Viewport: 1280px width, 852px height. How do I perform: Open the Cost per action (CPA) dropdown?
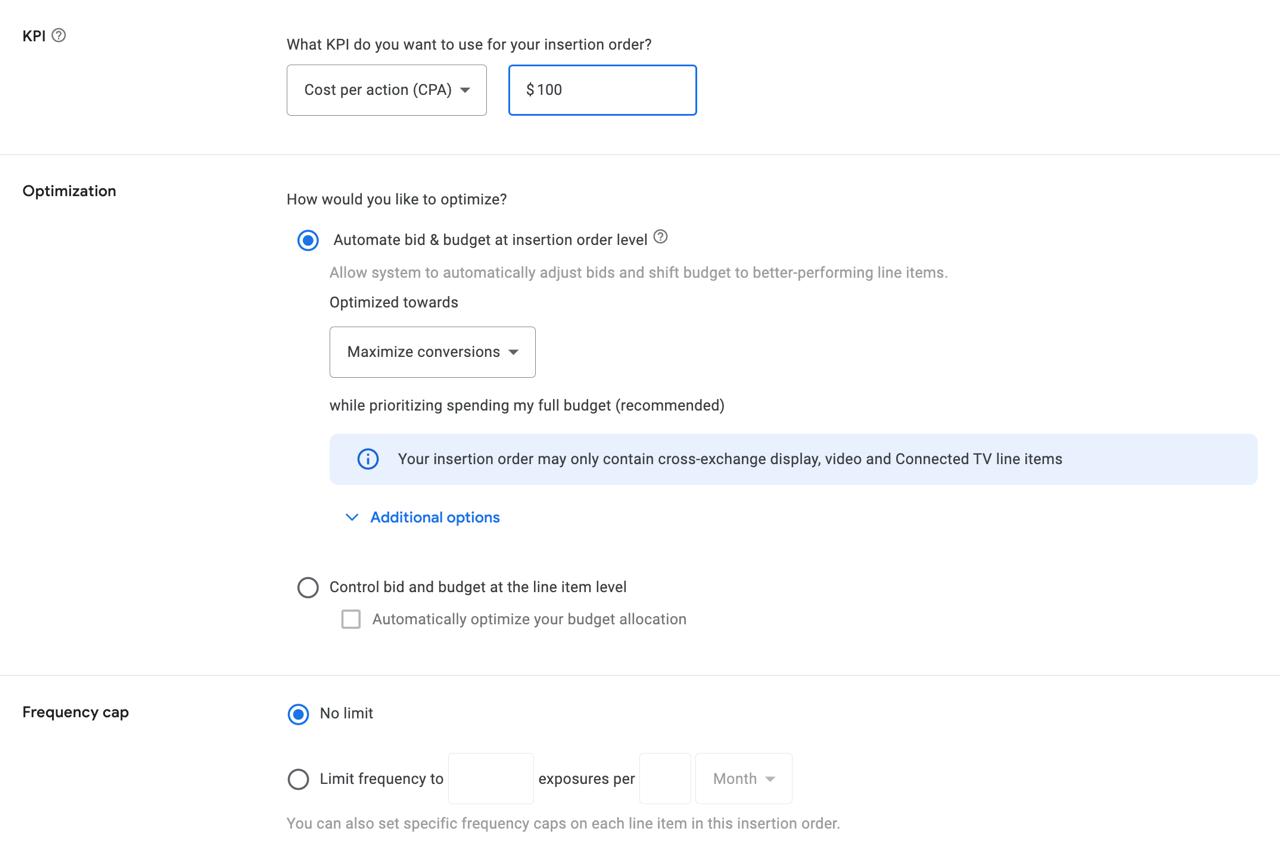[x=387, y=90]
